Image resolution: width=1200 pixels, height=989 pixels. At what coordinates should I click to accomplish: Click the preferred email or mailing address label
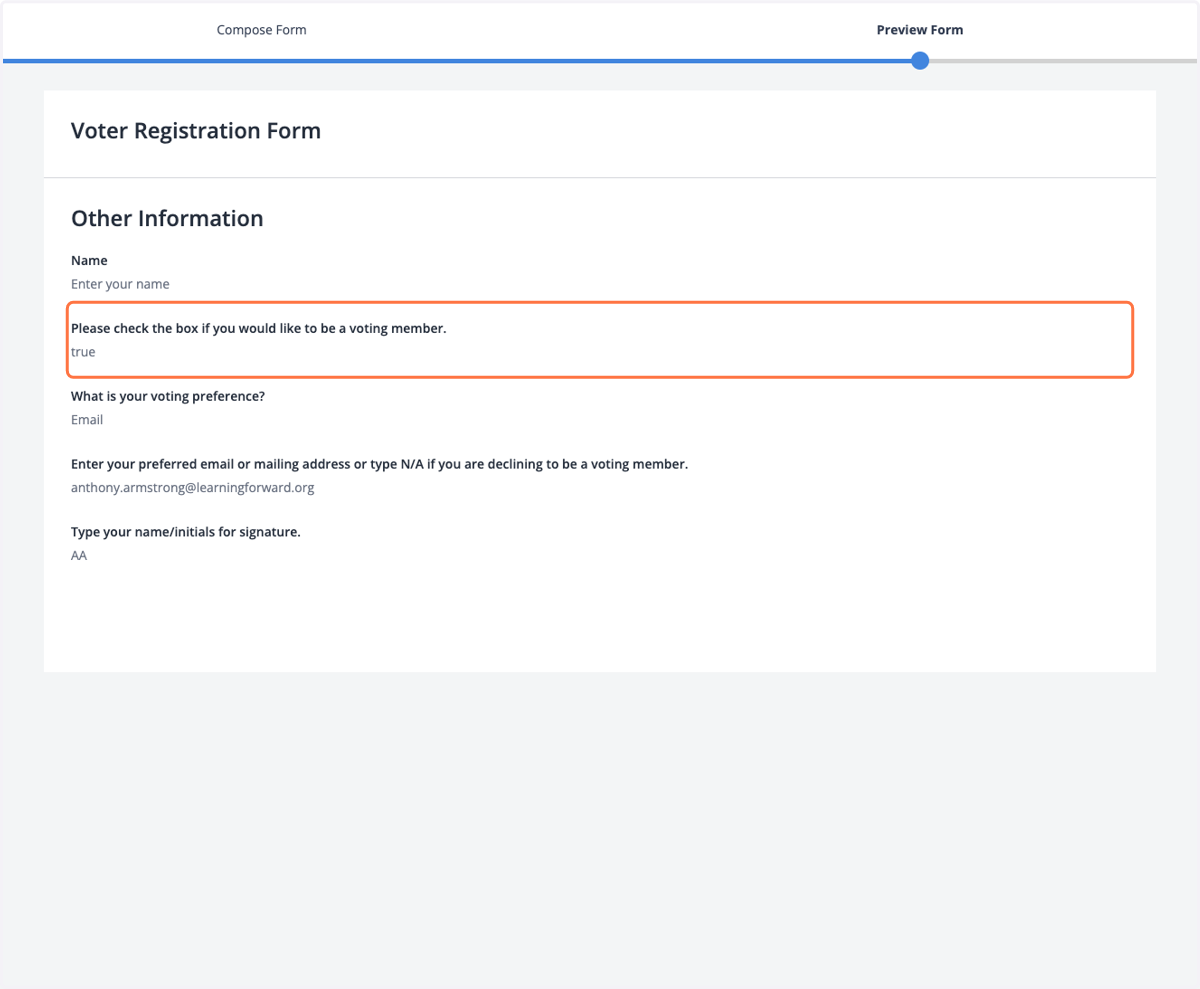(380, 464)
